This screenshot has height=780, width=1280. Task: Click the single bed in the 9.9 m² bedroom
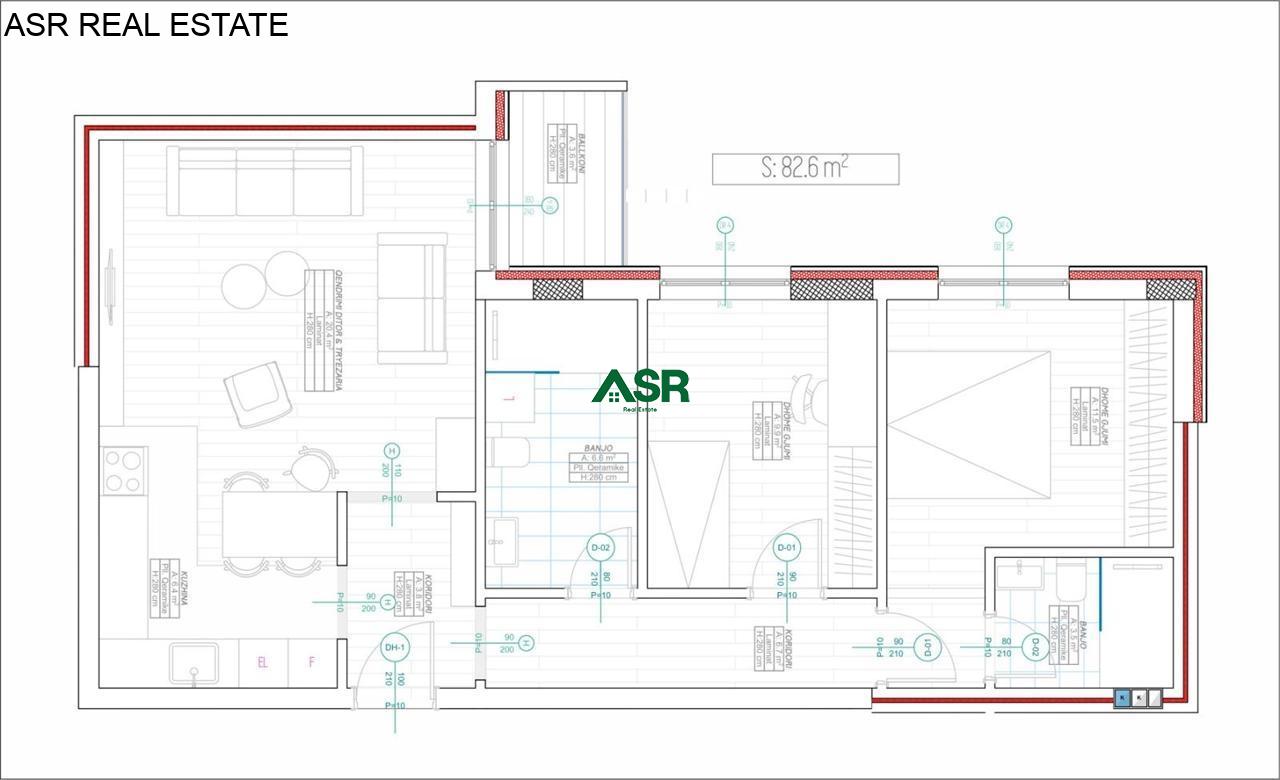688,512
